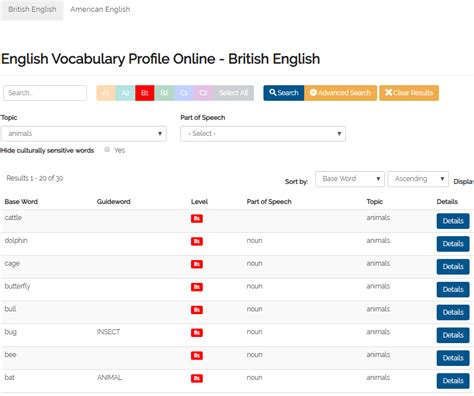This screenshot has height=396, width=474.
Task: Open Details for dolphin
Action: (x=453, y=244)
